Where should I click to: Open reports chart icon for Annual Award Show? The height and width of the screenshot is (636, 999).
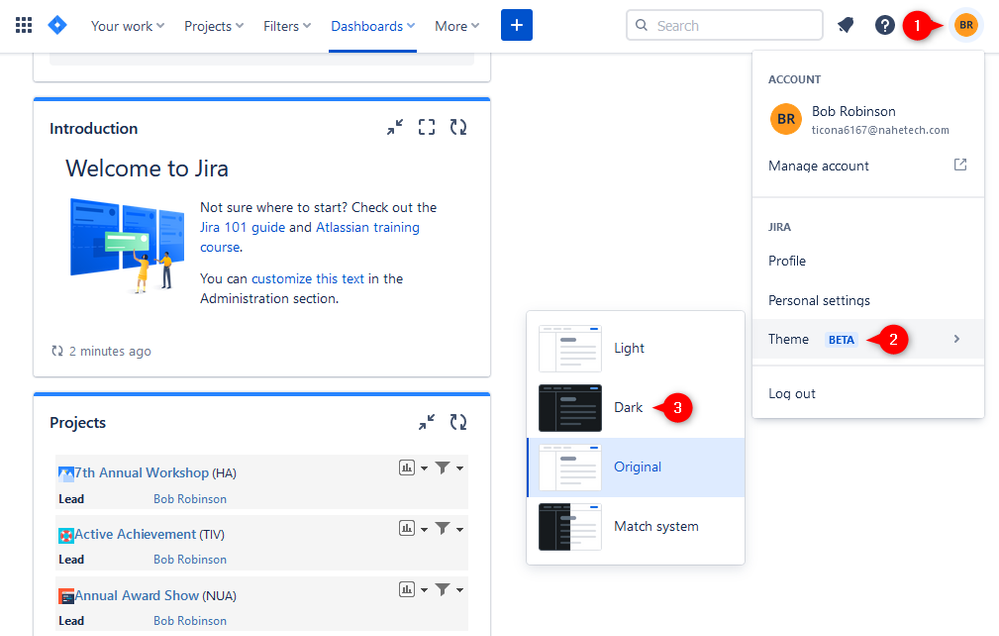(x=407, y=589)
